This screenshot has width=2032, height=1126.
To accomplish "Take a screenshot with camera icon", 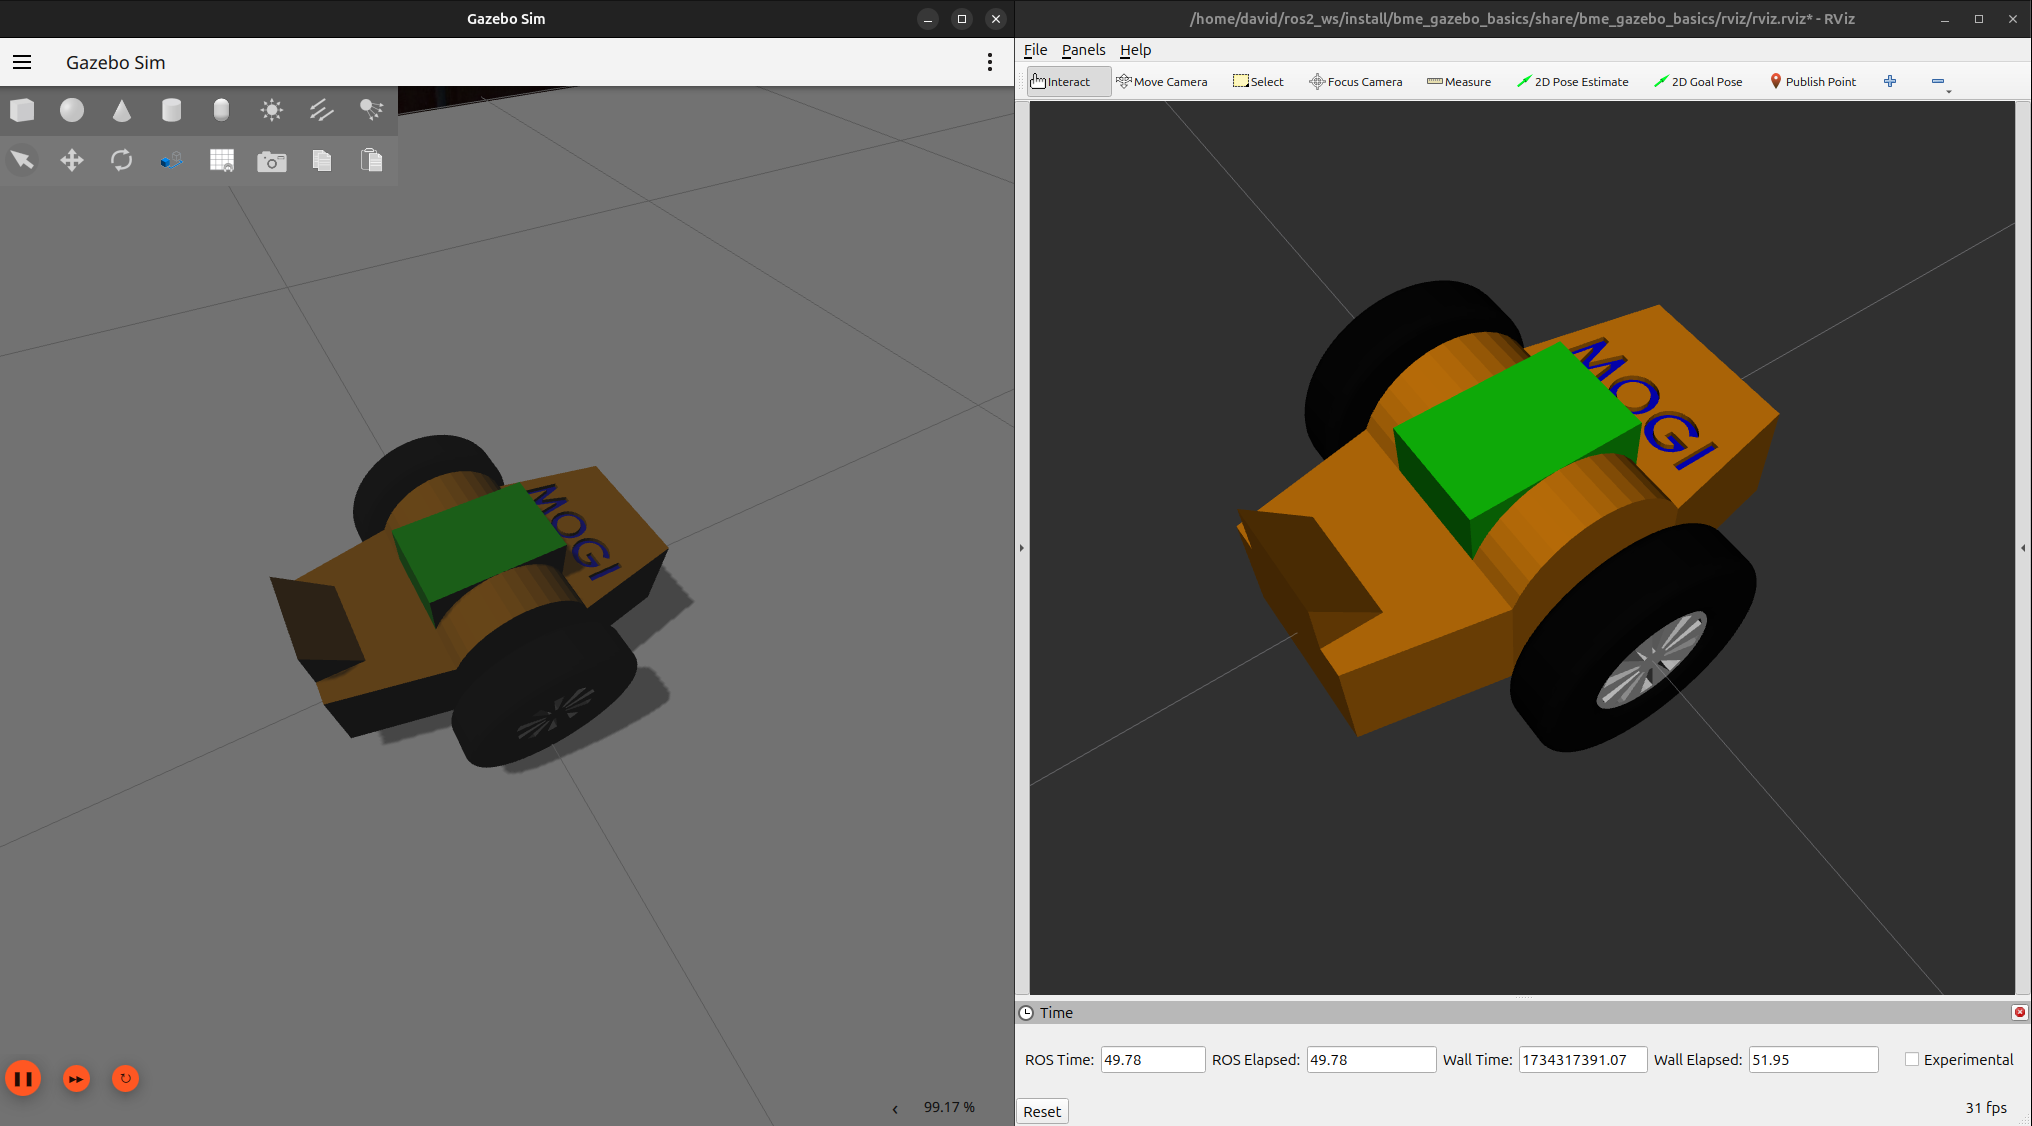I will 271,161.
